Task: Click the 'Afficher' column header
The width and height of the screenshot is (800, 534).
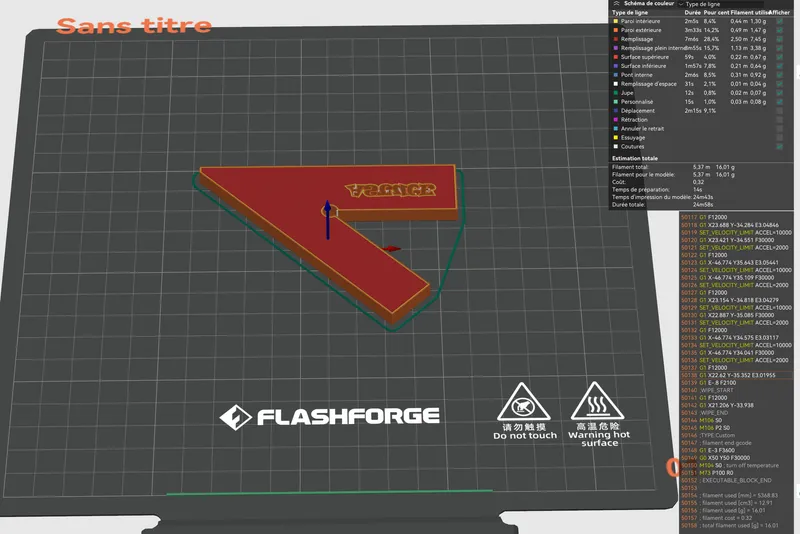Action: pos(779,13)
